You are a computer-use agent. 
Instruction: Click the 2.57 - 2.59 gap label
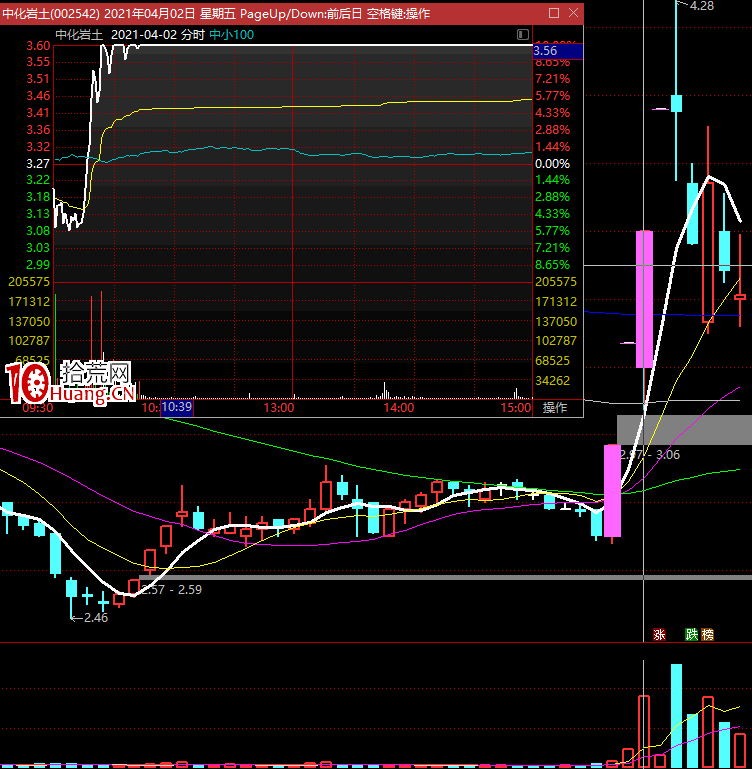coord(171,590)
